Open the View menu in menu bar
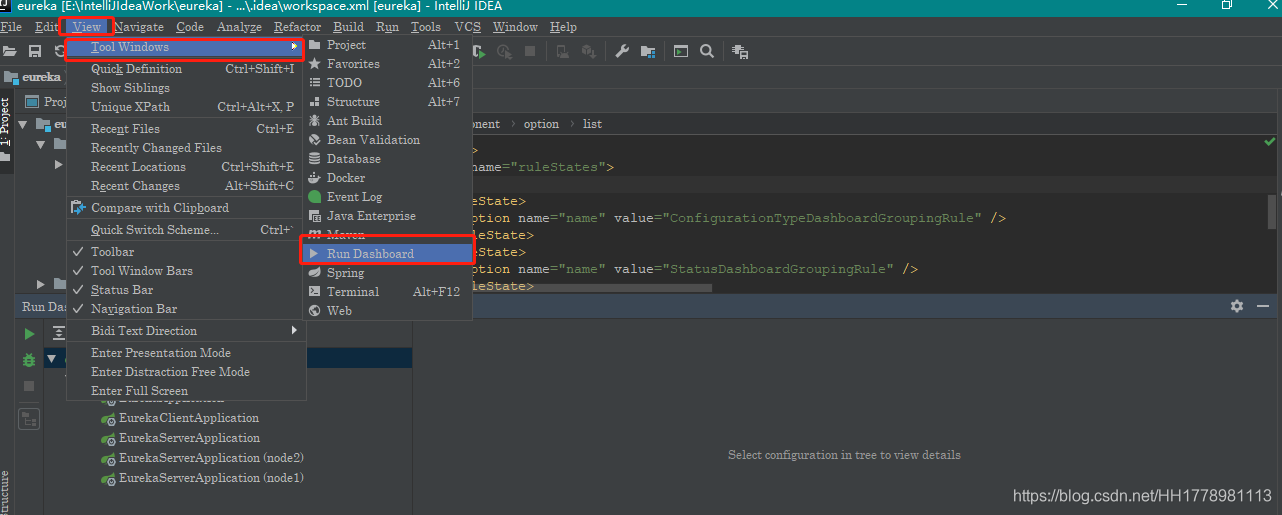Viewport: 1282px width, 515px height. tap(87, 27)
